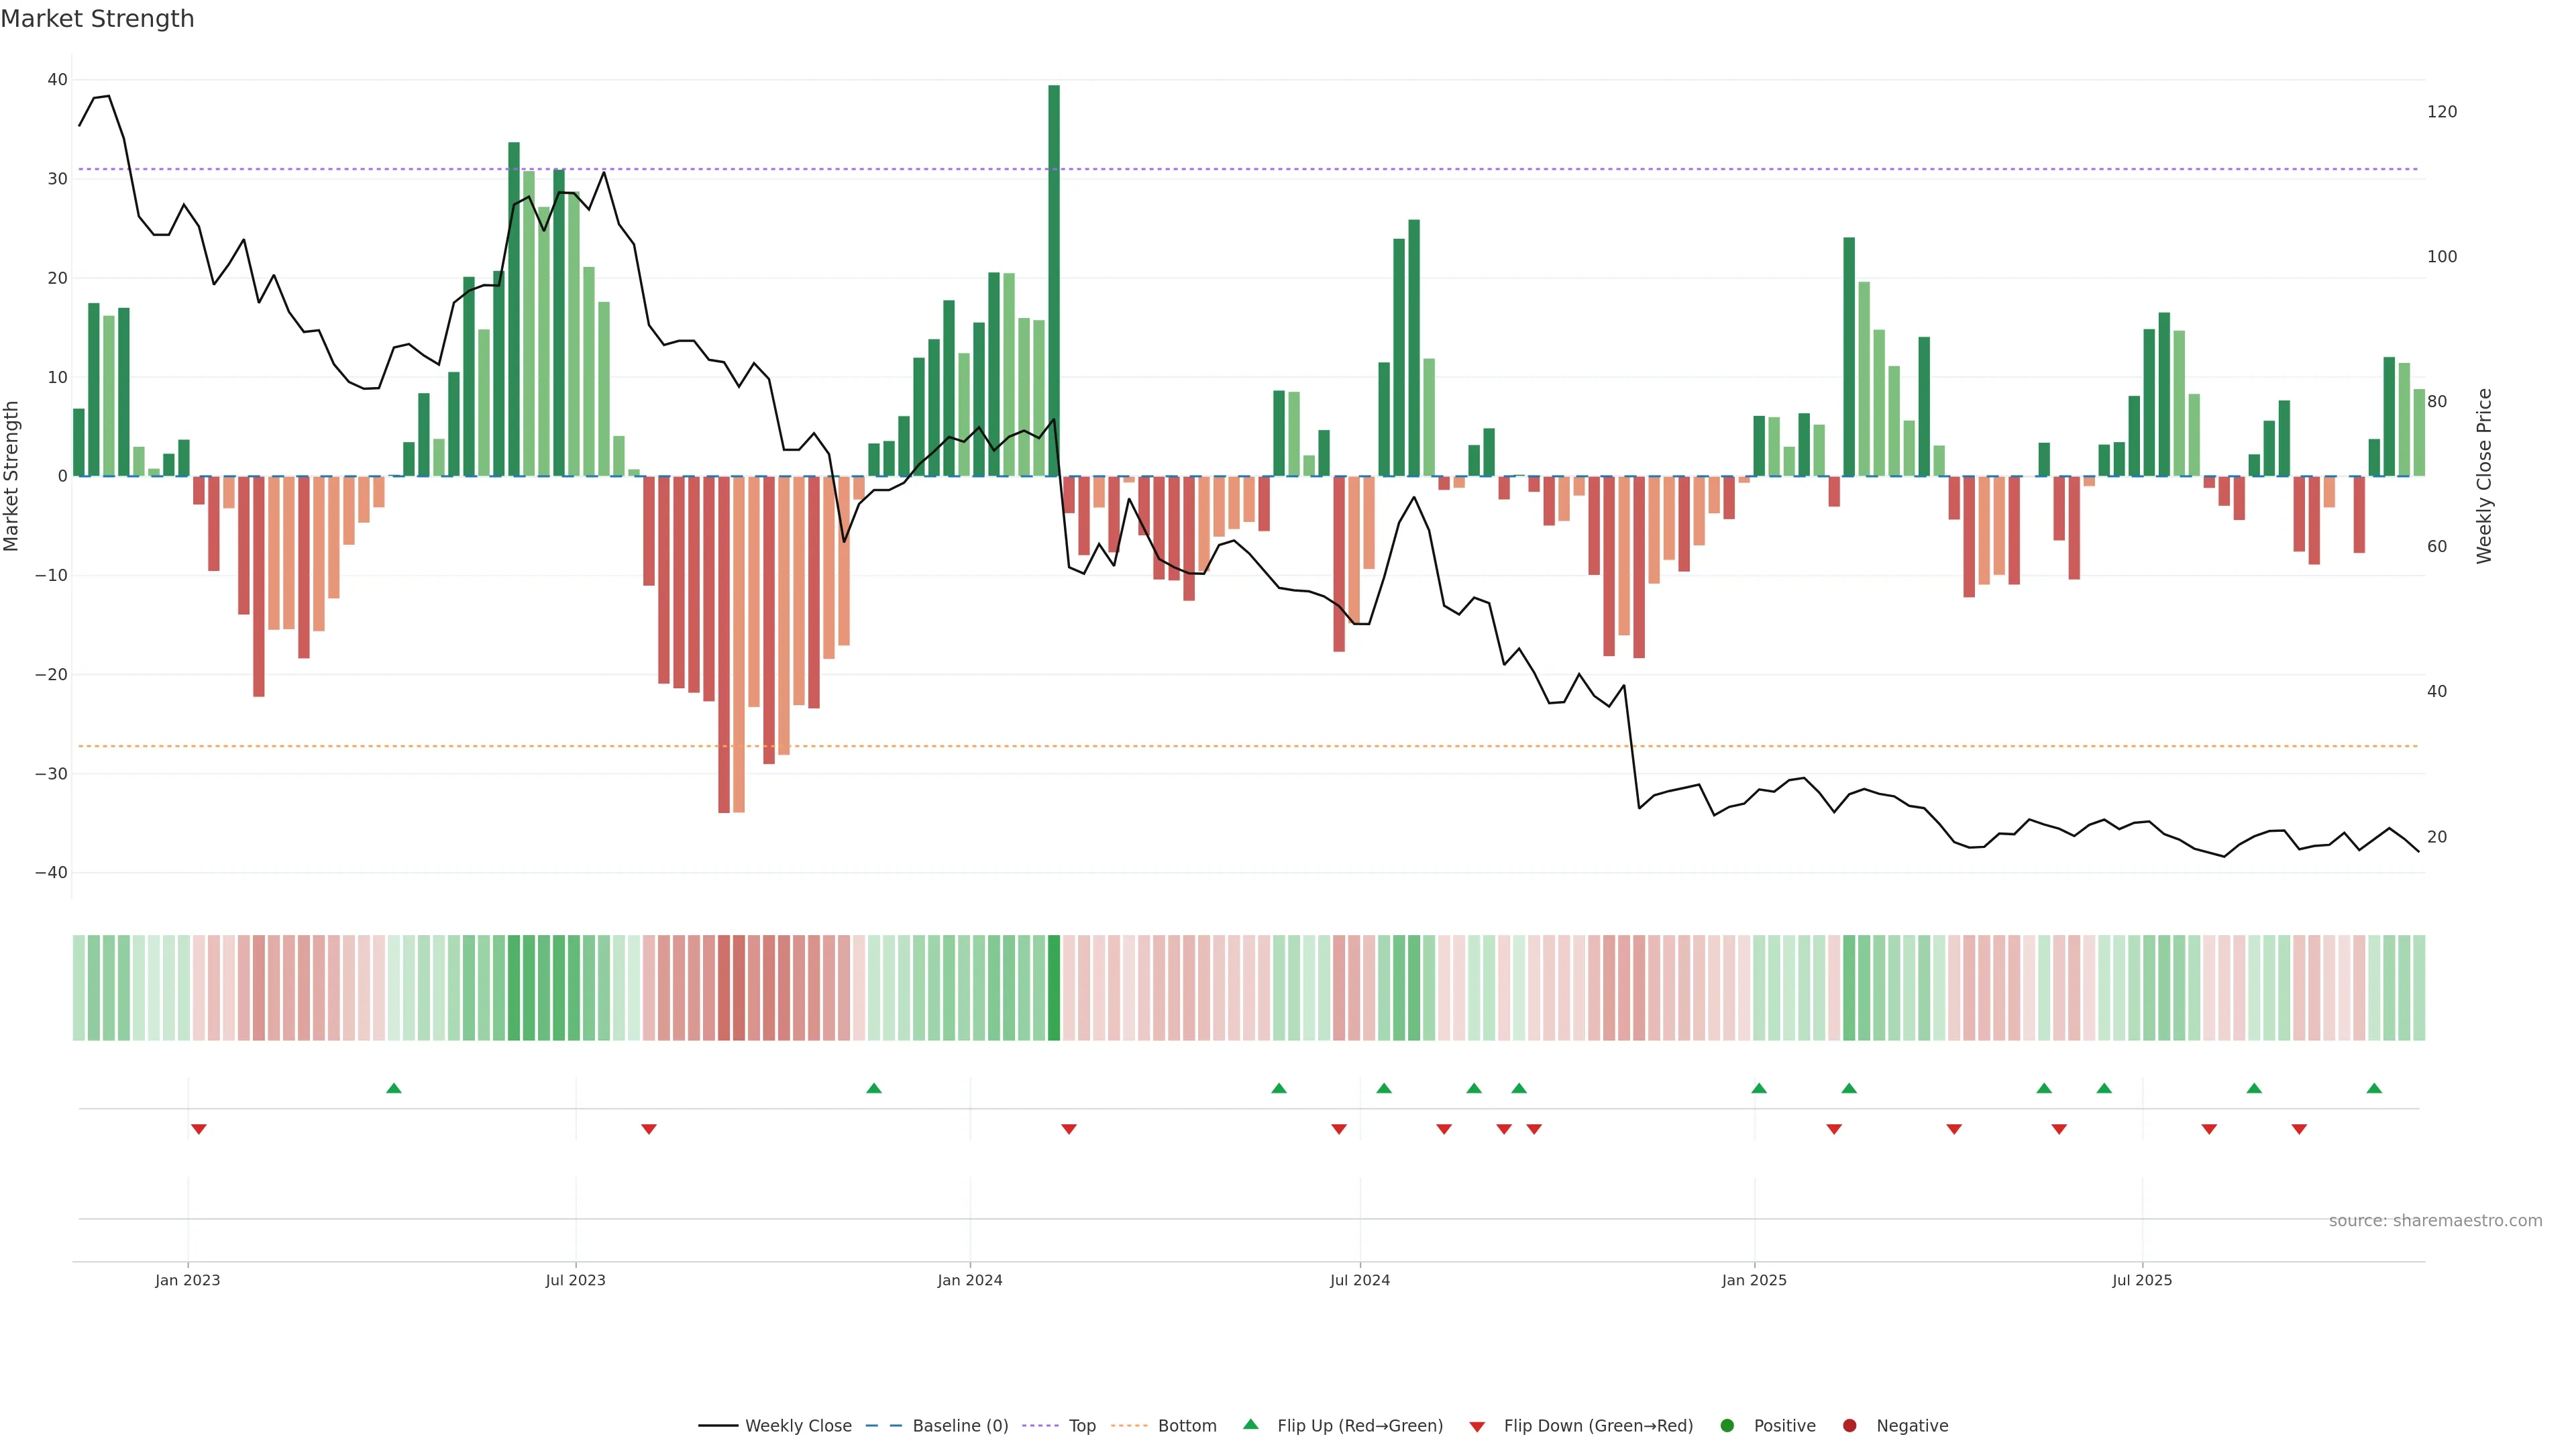
Task: Click the Bottom legend dashed line entry
Action: tap(1131, 1426)
